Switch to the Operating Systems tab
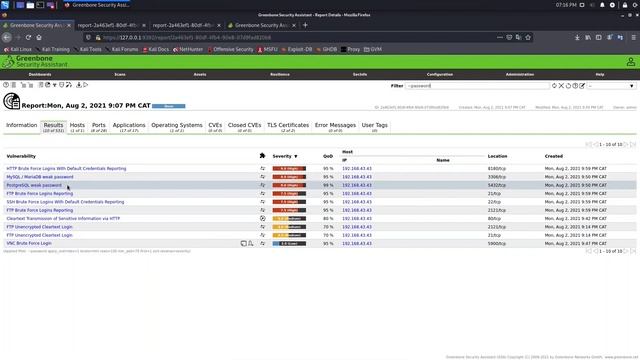640x360 pixels. click(177, 127)
